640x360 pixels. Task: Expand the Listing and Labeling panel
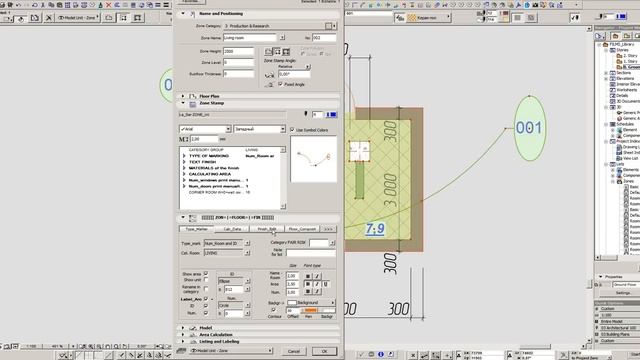[x=183, y=342]
